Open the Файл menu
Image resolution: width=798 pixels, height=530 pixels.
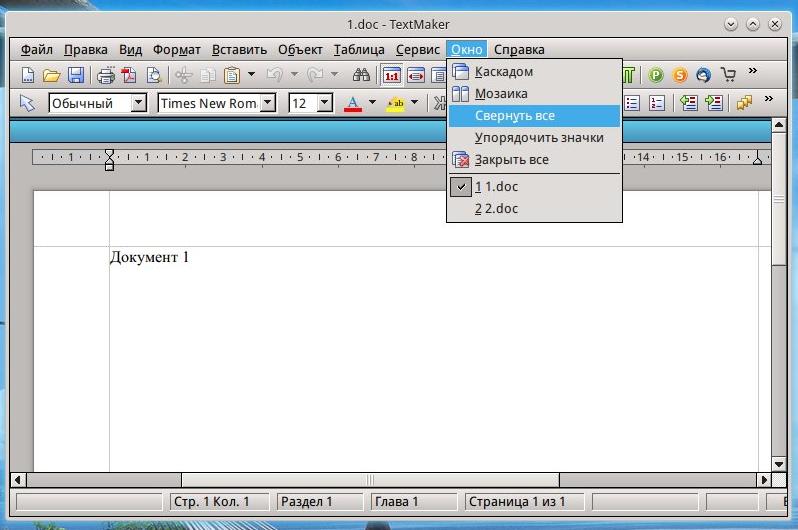pos(37,49)
